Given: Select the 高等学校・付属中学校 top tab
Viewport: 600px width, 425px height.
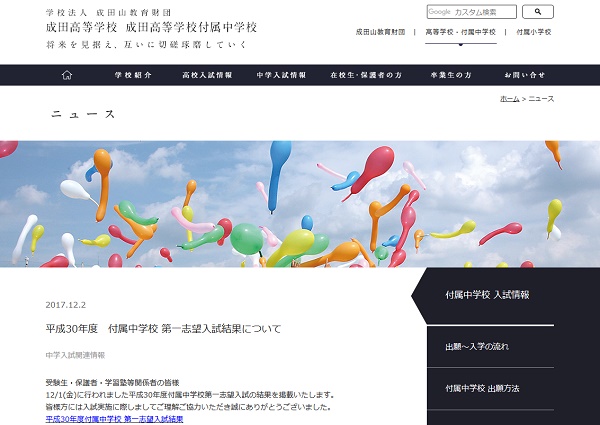Looking at the screenshot, I should (x=460, y=32).
